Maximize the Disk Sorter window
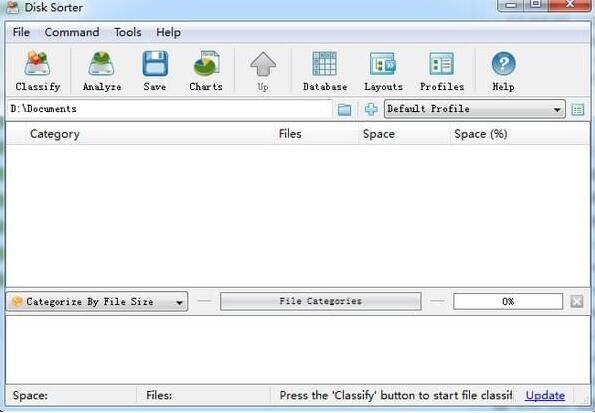Viewport: 595px width, 413px height. [535, 5]
